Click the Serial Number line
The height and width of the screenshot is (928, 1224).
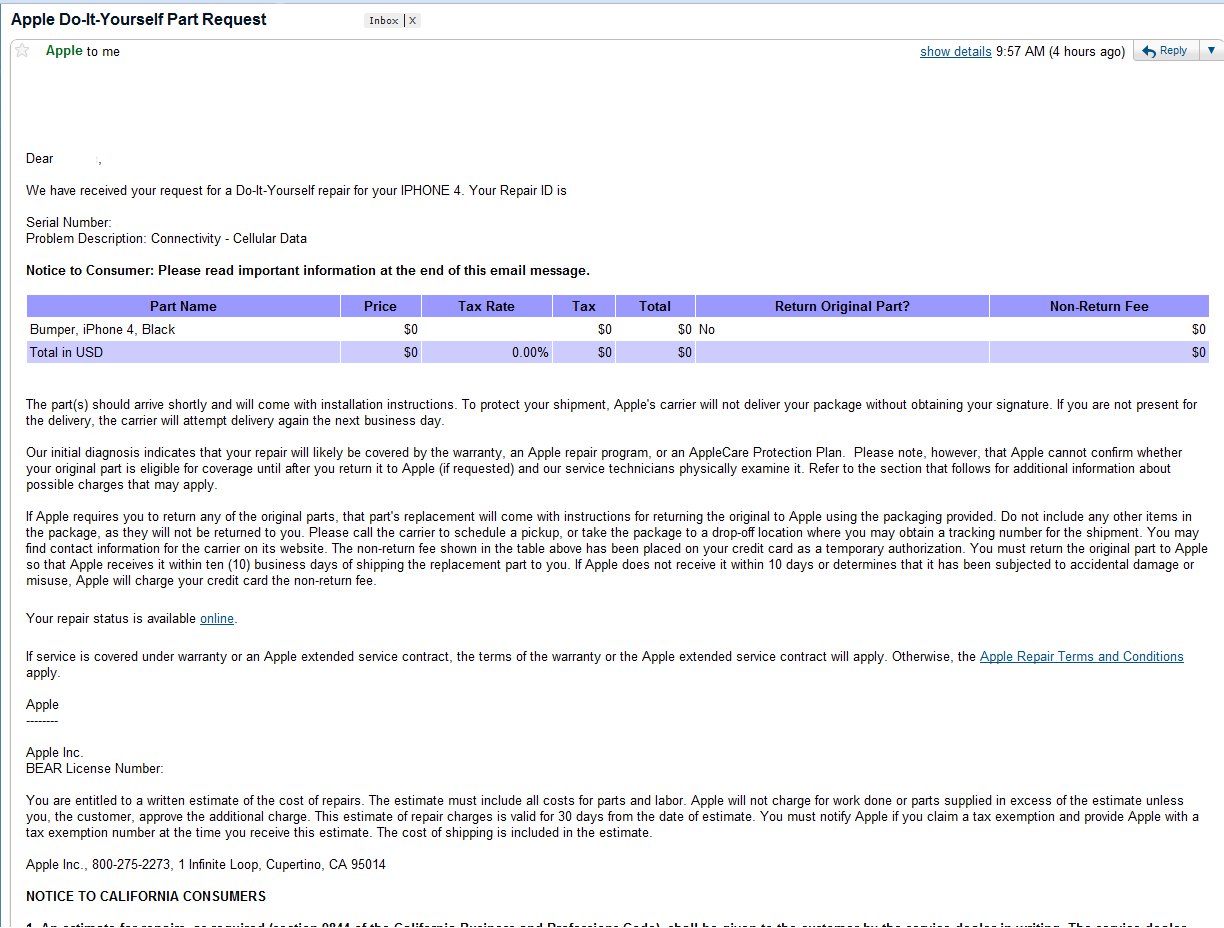click(x=69, y=223)
